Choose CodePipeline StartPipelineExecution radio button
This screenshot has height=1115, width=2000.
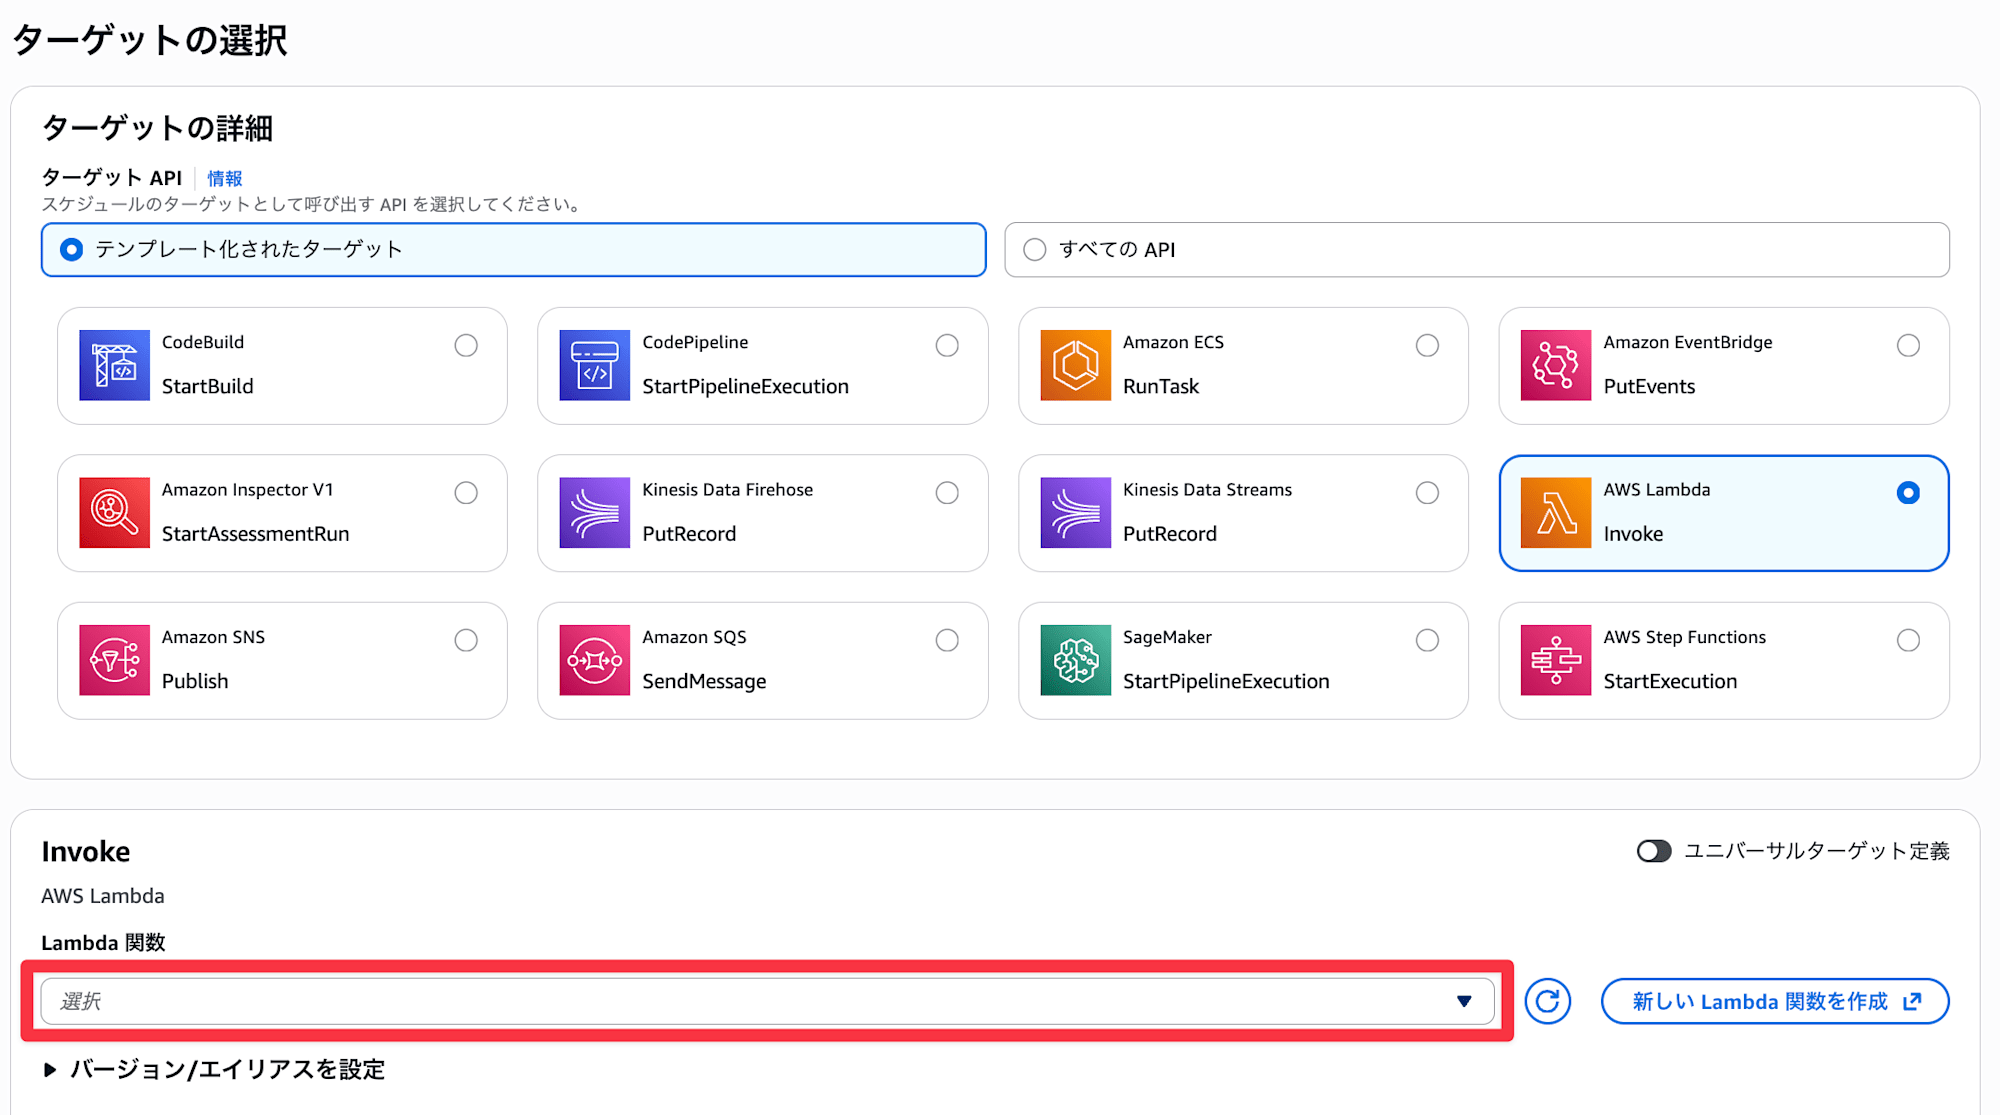[947, 345]
